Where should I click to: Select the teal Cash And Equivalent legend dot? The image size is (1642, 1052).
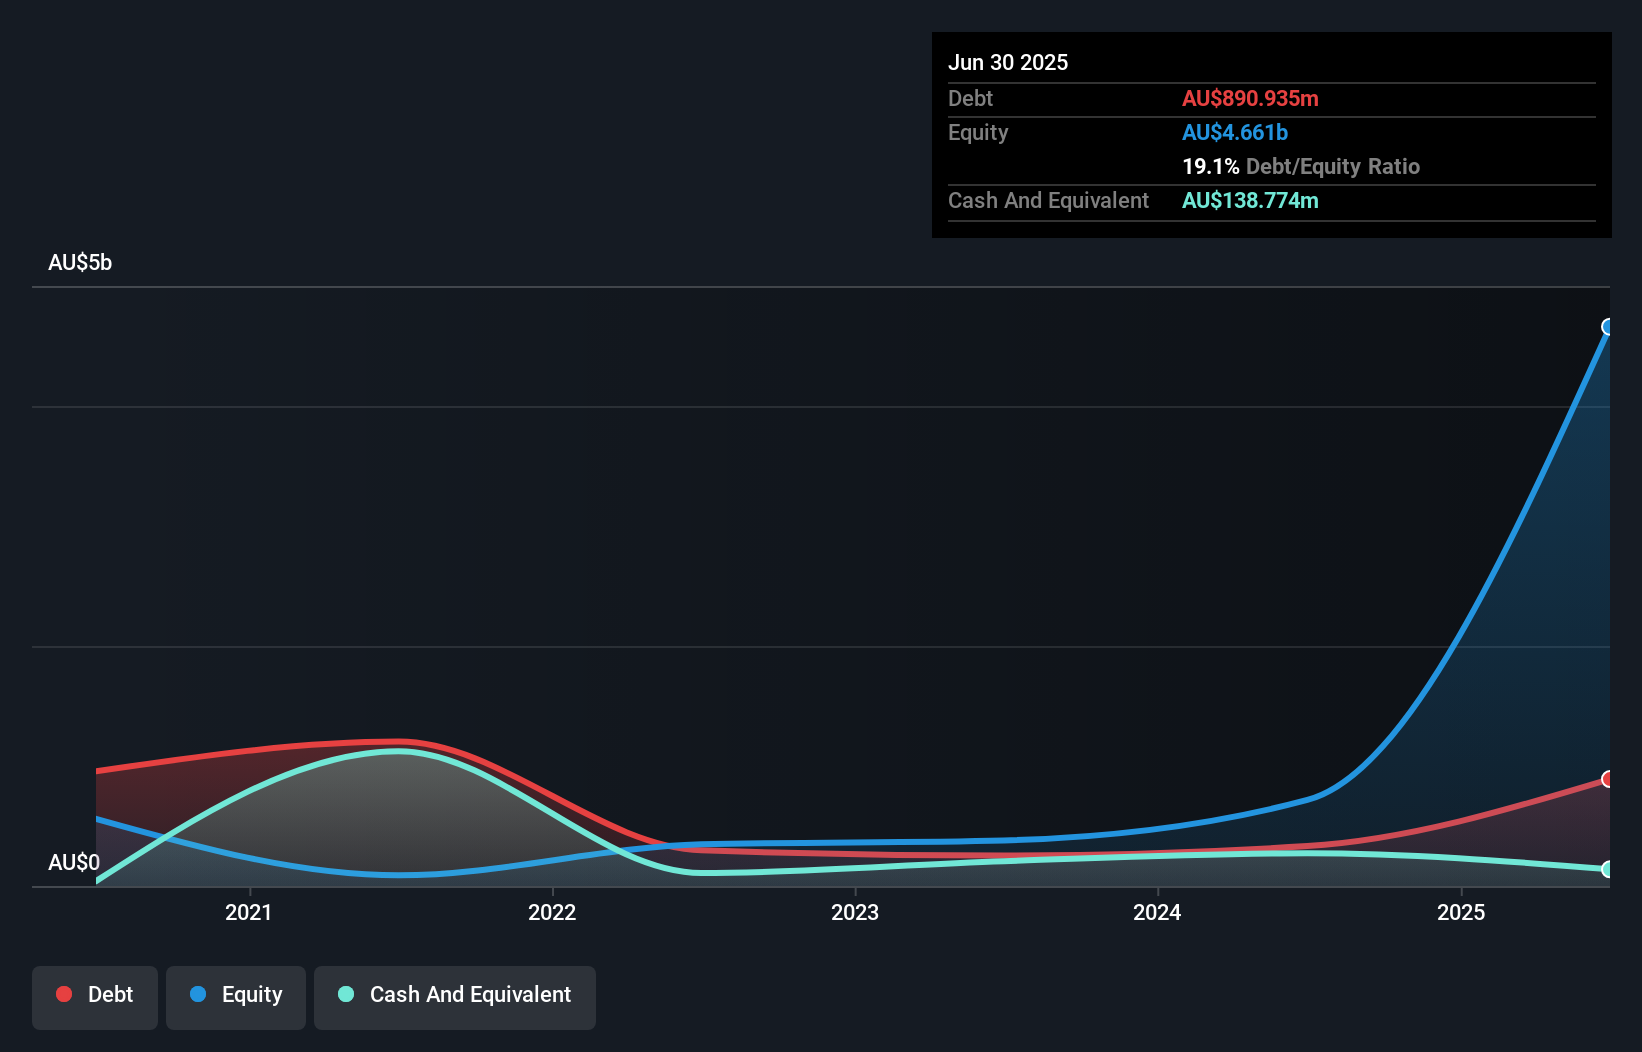click(345, 994)
